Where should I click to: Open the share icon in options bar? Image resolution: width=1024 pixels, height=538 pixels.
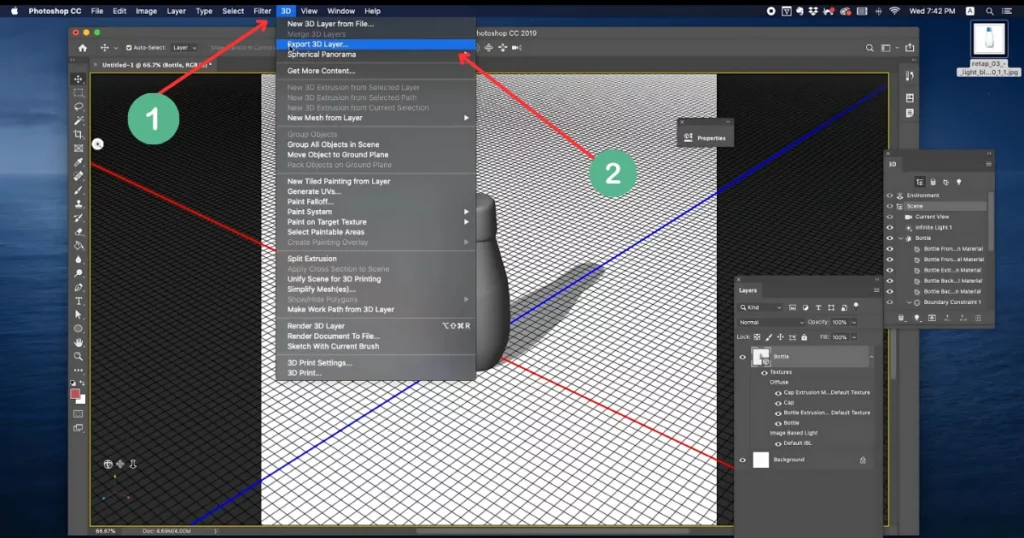910,48
